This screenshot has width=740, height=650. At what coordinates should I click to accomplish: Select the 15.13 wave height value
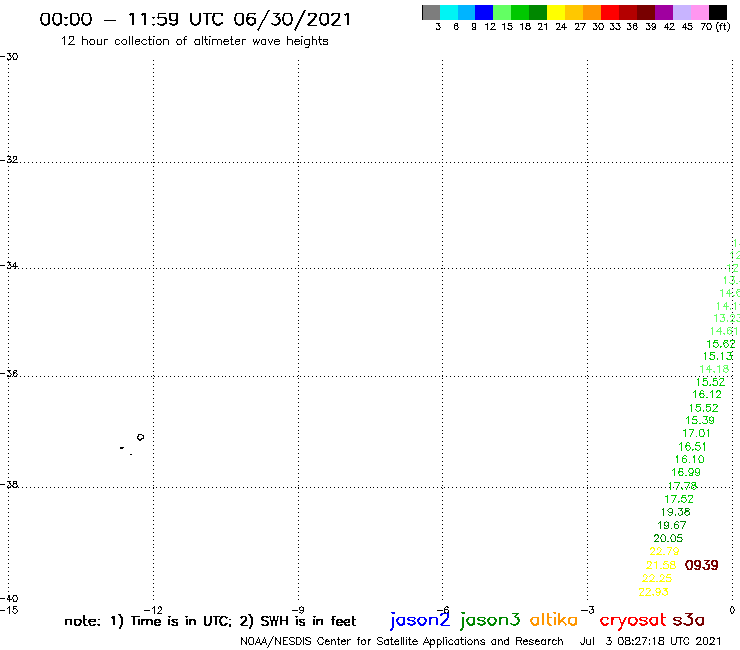[718, 356]
